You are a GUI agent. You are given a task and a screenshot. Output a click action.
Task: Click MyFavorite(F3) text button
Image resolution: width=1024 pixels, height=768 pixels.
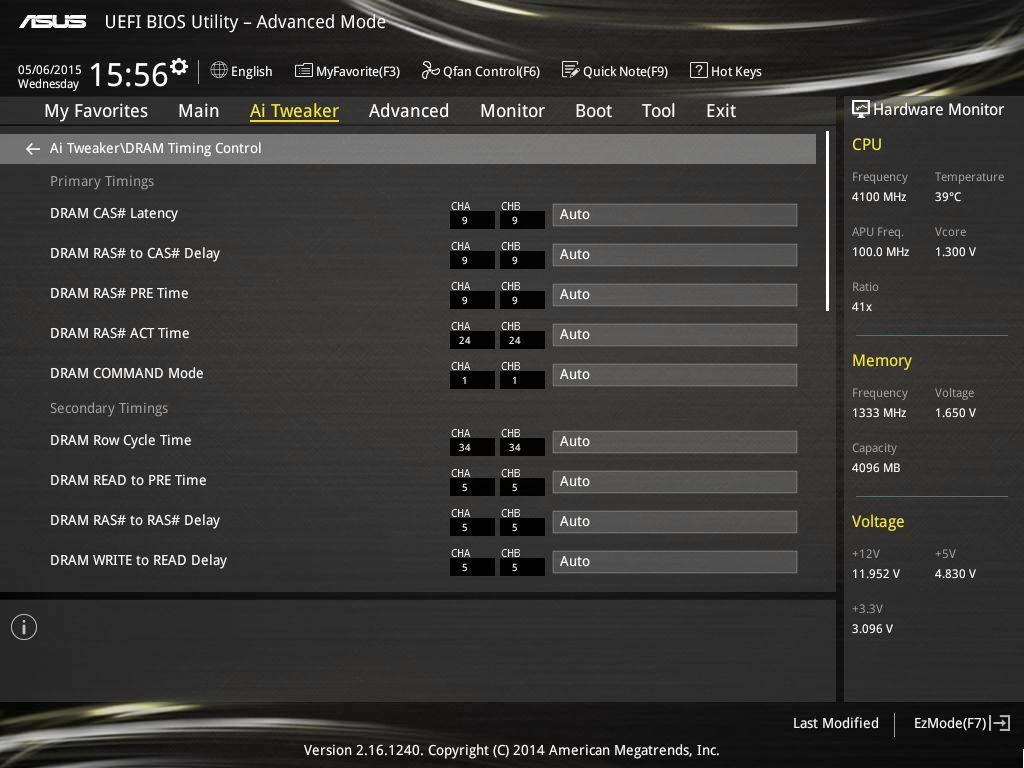tap(358, 71)
